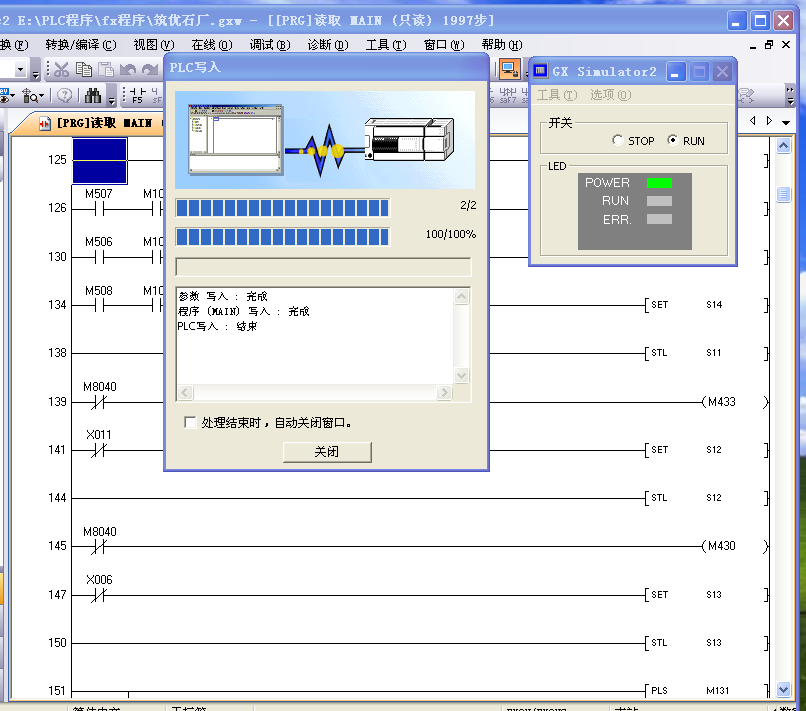
Task: Click the vertical scrollbar thumb of ladder editor
Action: (784, 195)
